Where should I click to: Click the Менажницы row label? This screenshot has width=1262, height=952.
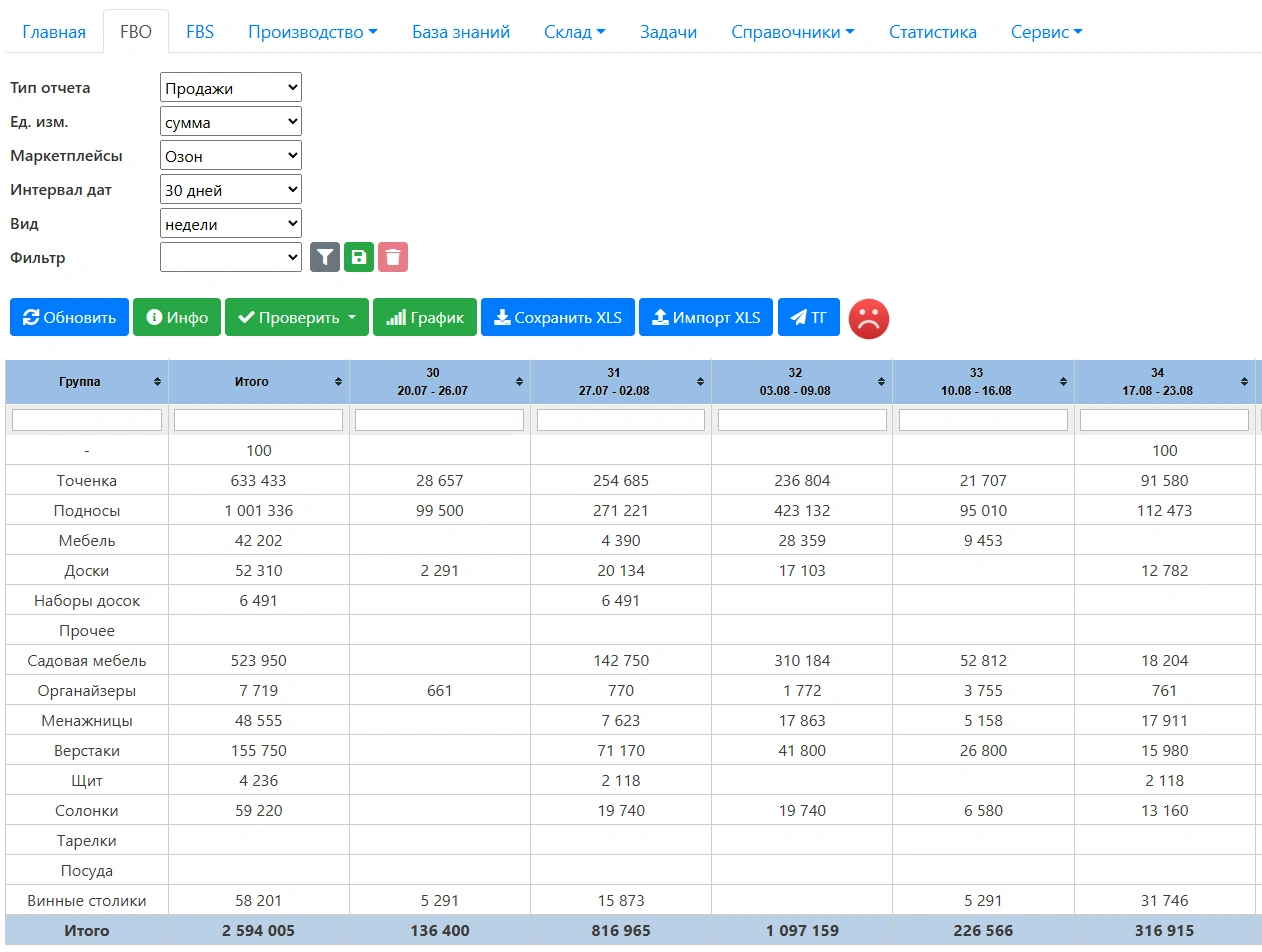coord(87,720)
